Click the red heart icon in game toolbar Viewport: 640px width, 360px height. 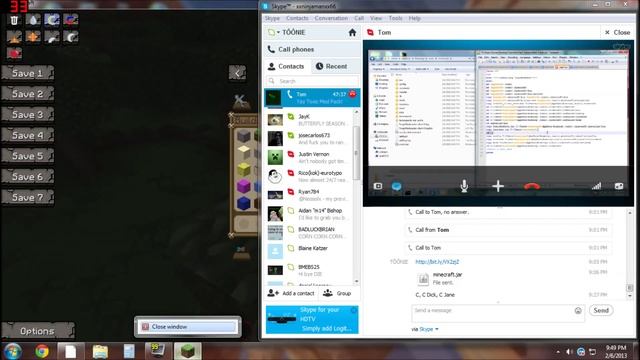pos(14,53)
